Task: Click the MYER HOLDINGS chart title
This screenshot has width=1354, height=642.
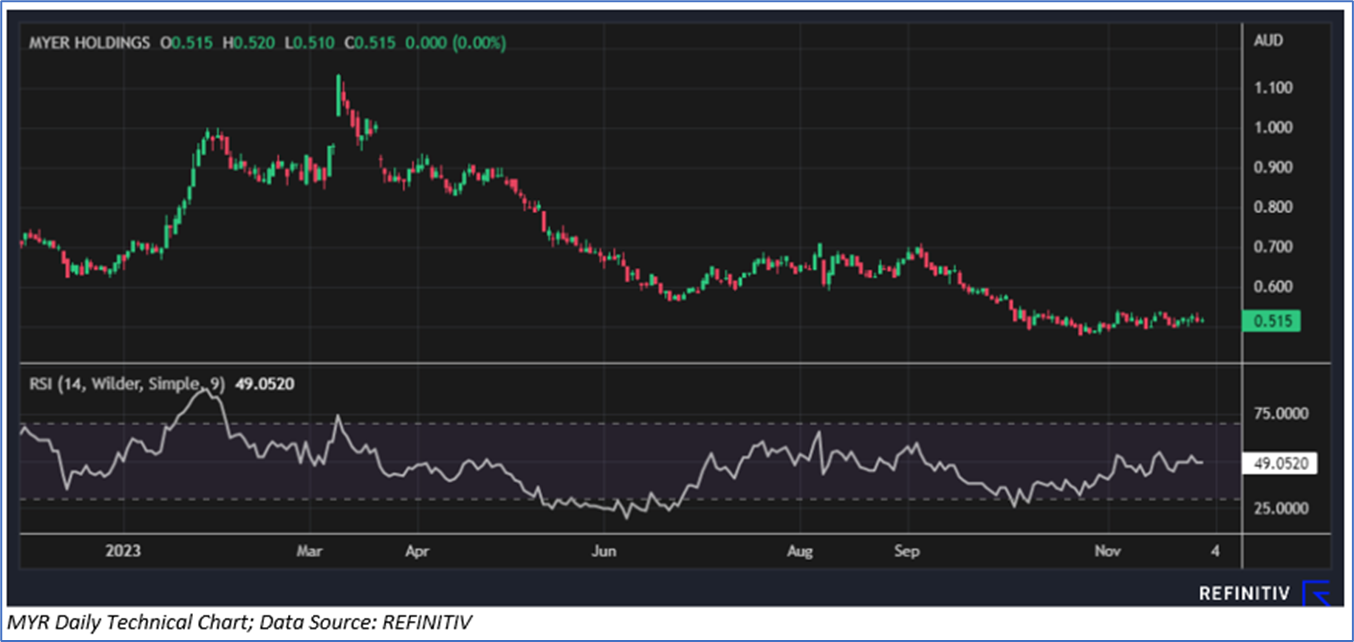Action: [x=90, y=43]
